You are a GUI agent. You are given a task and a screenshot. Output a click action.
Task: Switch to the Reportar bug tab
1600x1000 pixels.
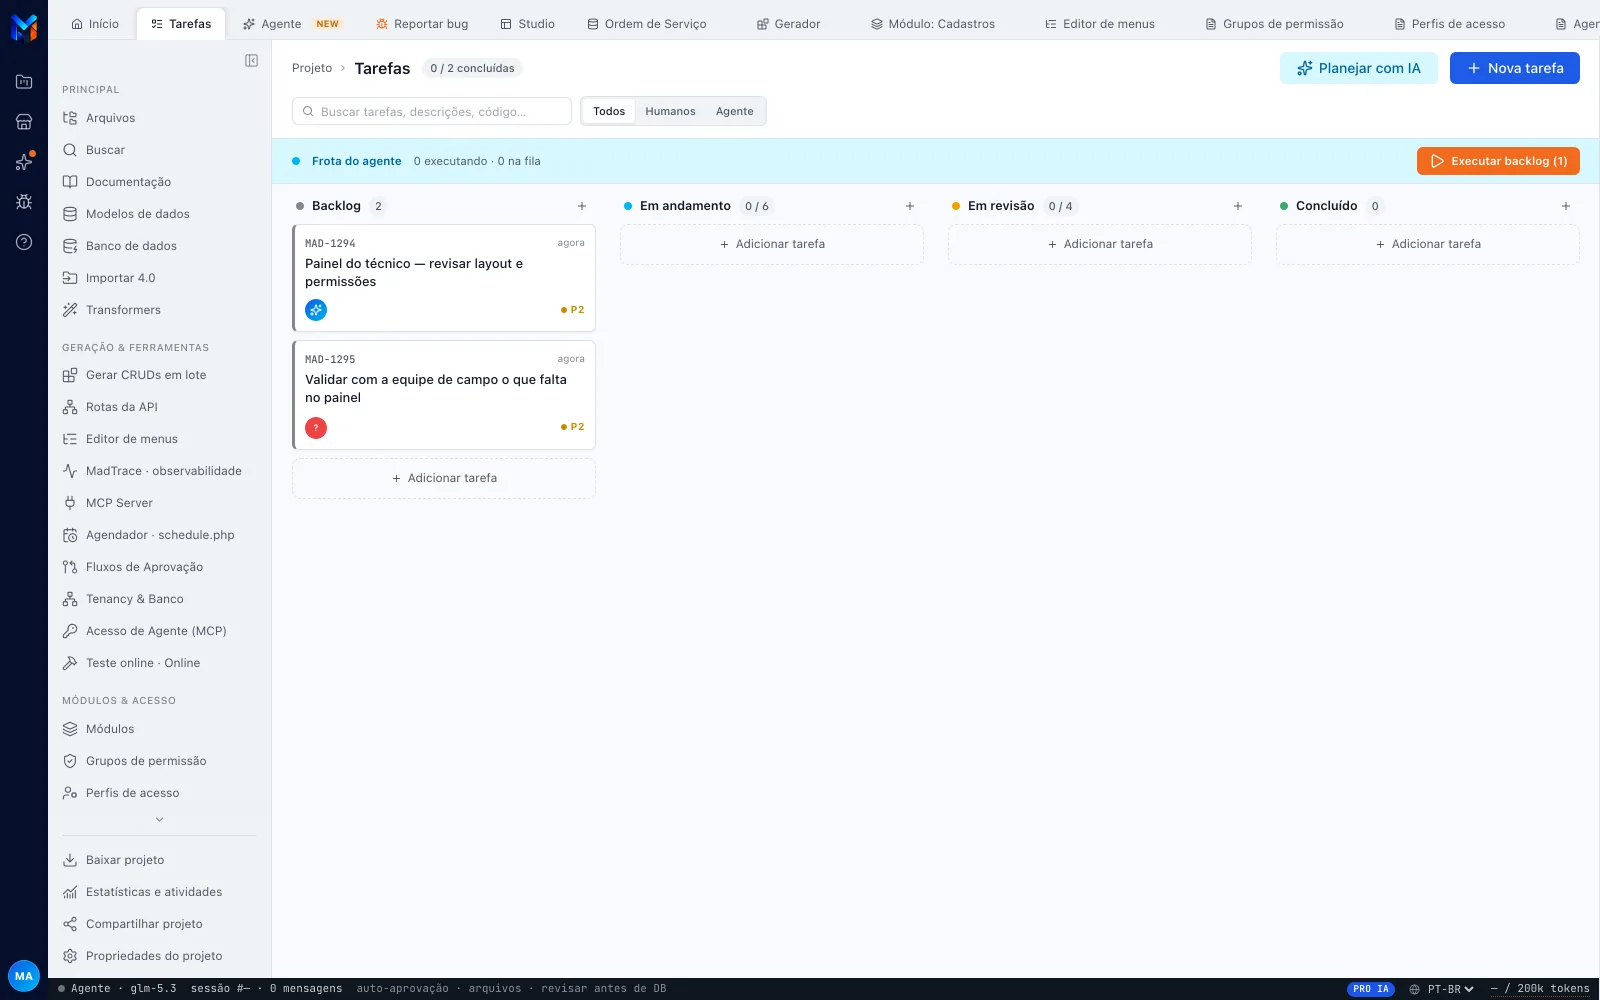coord(421,24)
